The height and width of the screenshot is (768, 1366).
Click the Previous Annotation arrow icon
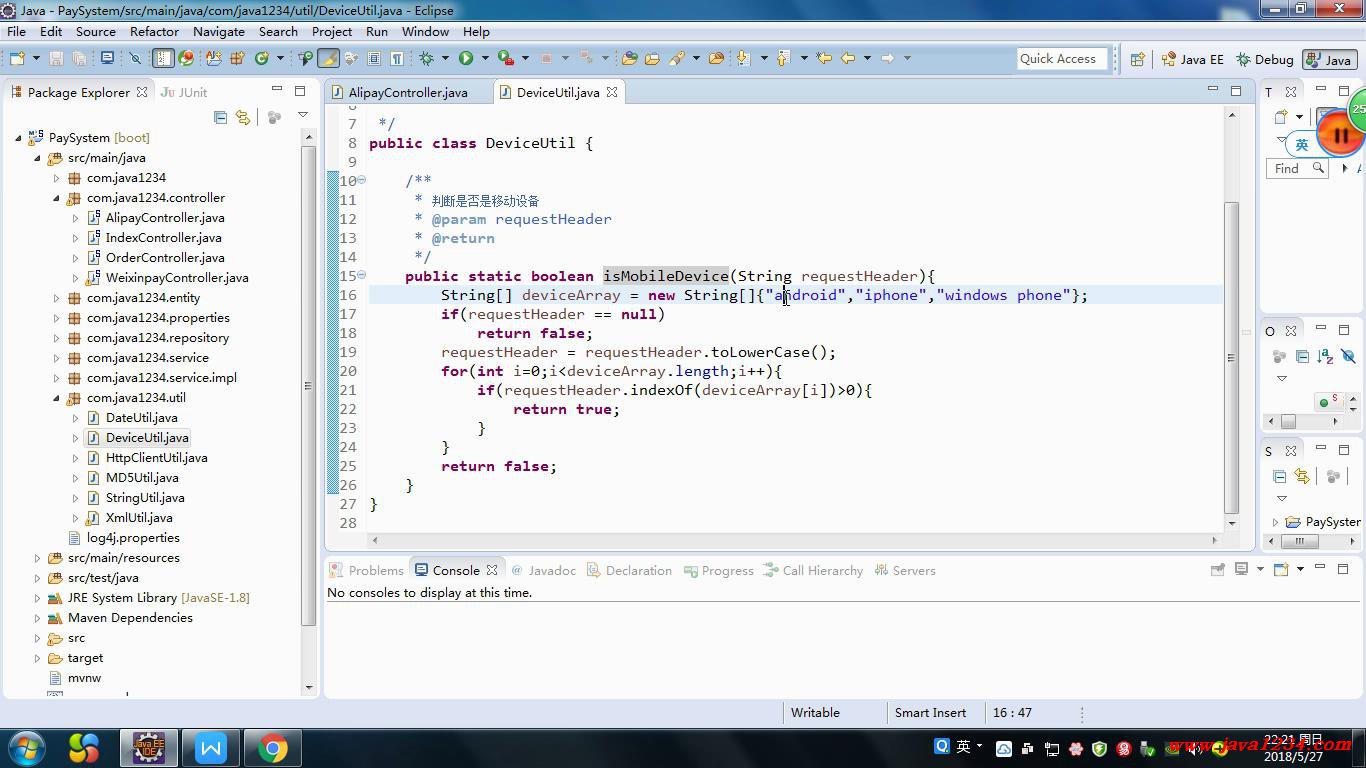point(783,58)
